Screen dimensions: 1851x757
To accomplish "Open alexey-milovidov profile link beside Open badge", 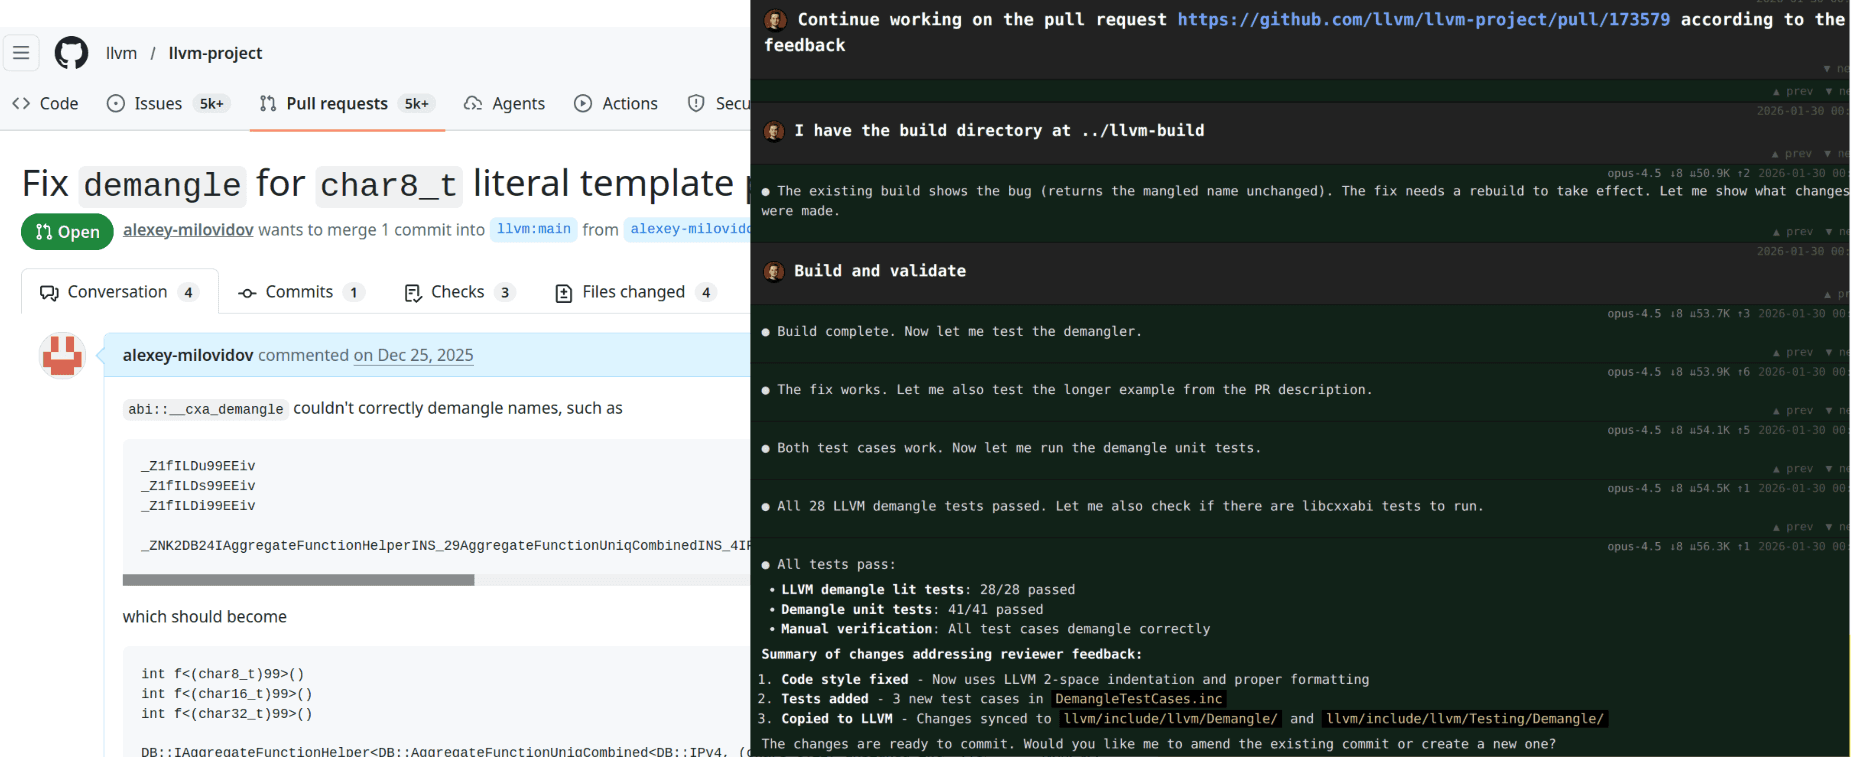I will tap(188, 229).
